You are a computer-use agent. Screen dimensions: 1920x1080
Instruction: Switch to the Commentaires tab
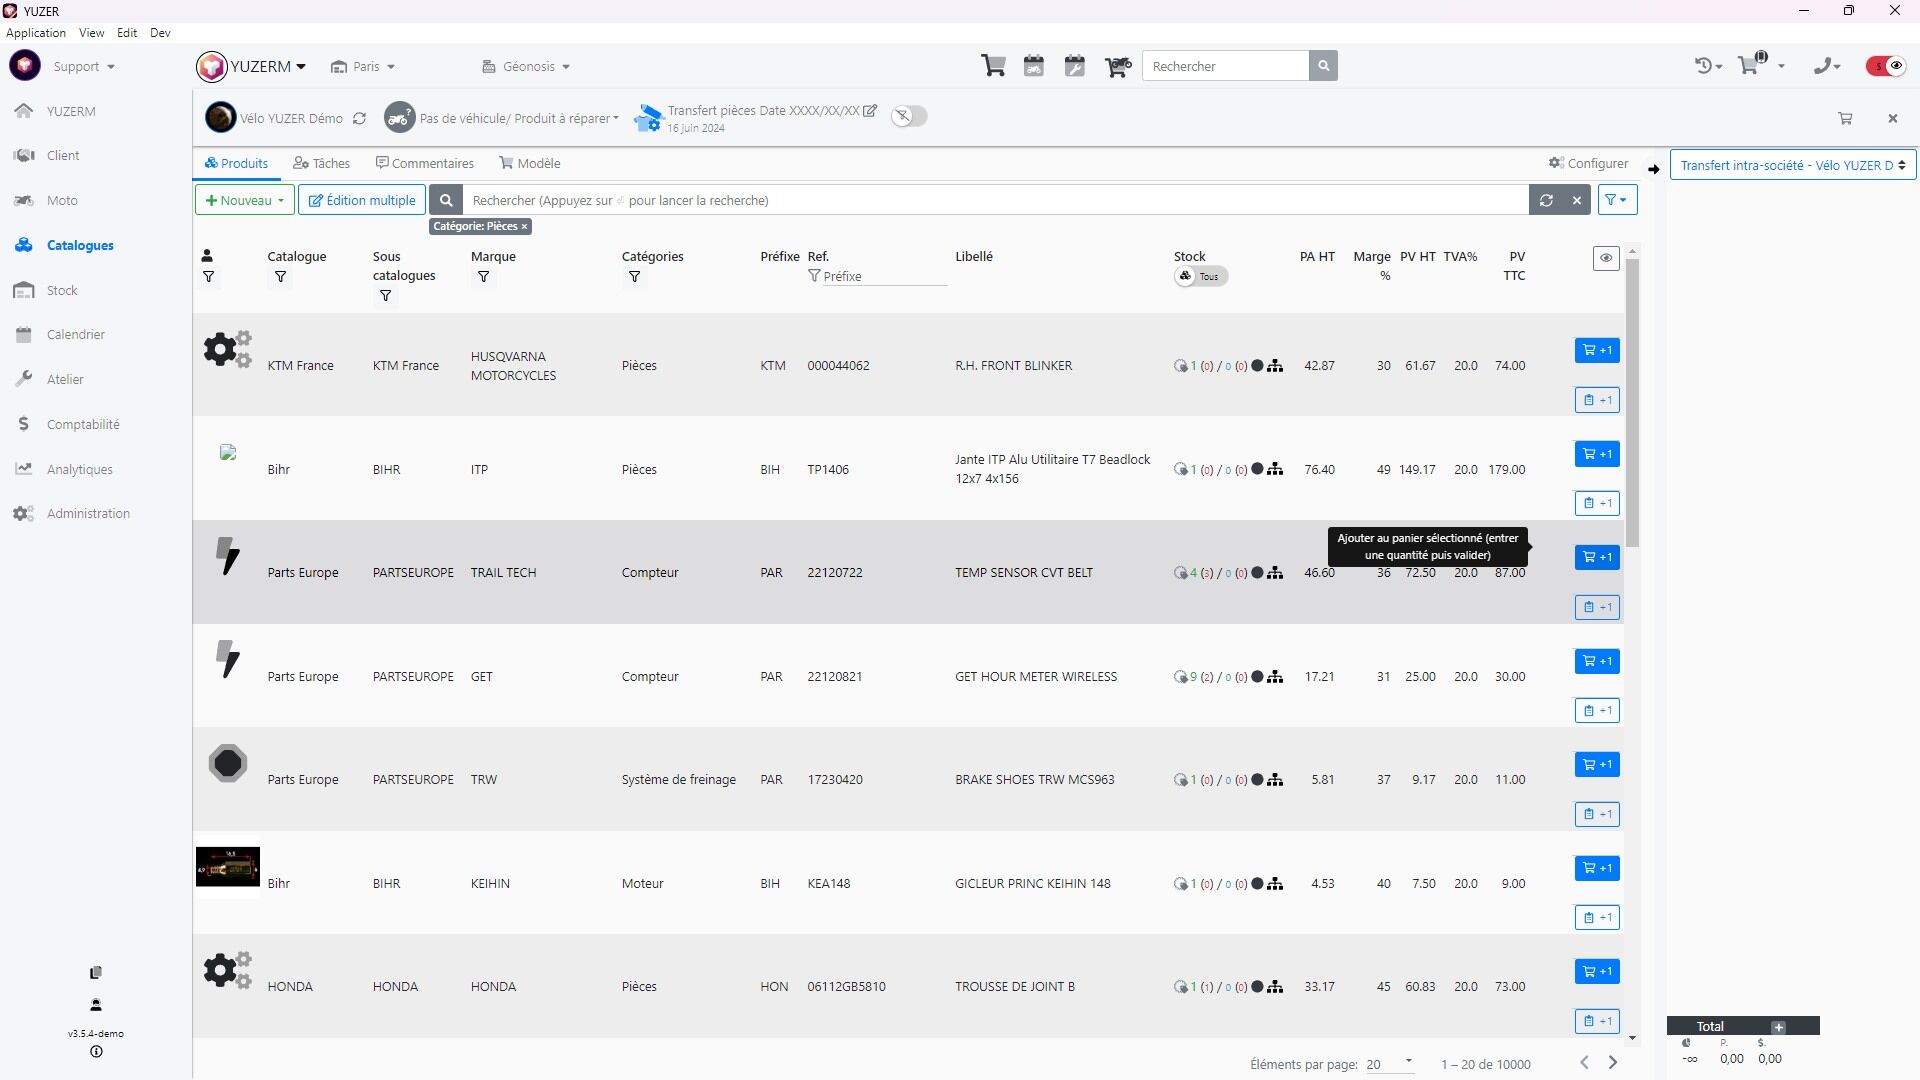pos(425,163)
